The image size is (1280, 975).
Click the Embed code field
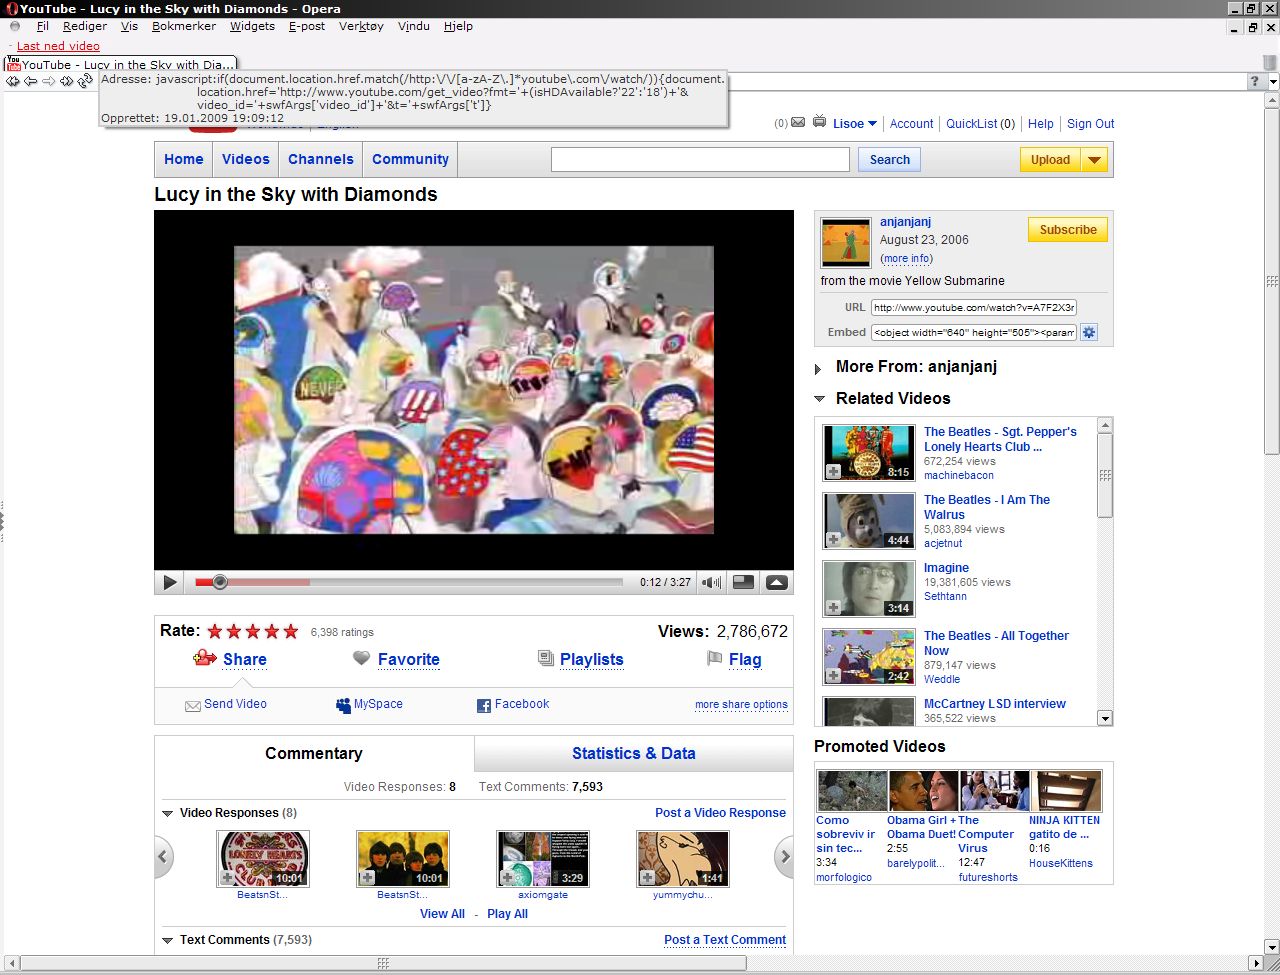[974, 332]
